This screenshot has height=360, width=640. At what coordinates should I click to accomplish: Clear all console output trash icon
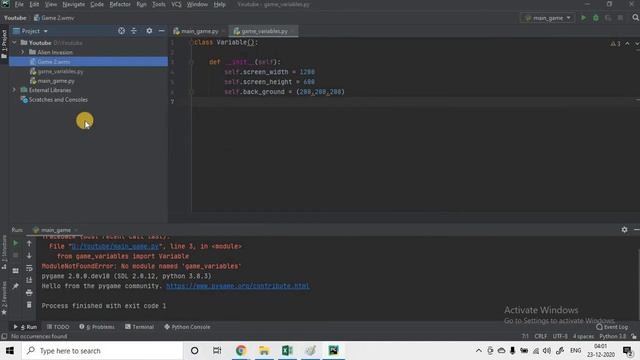29,305
